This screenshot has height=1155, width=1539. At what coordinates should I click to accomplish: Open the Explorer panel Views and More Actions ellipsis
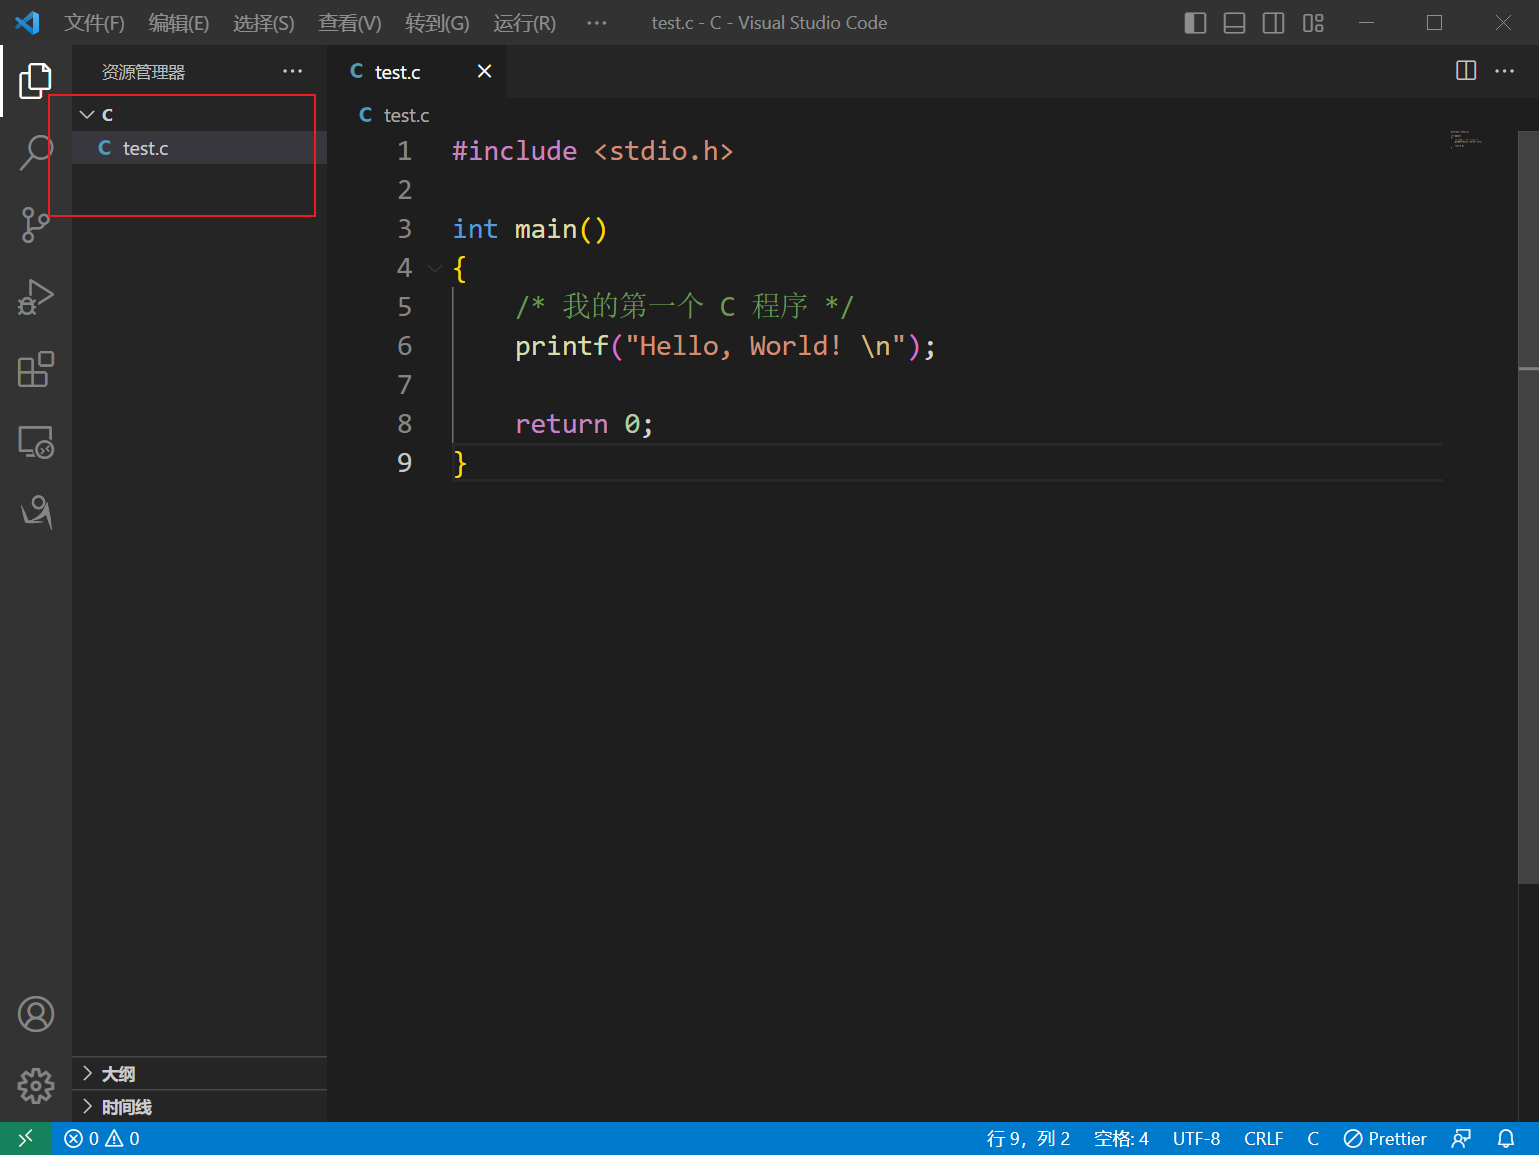point(292,71)
